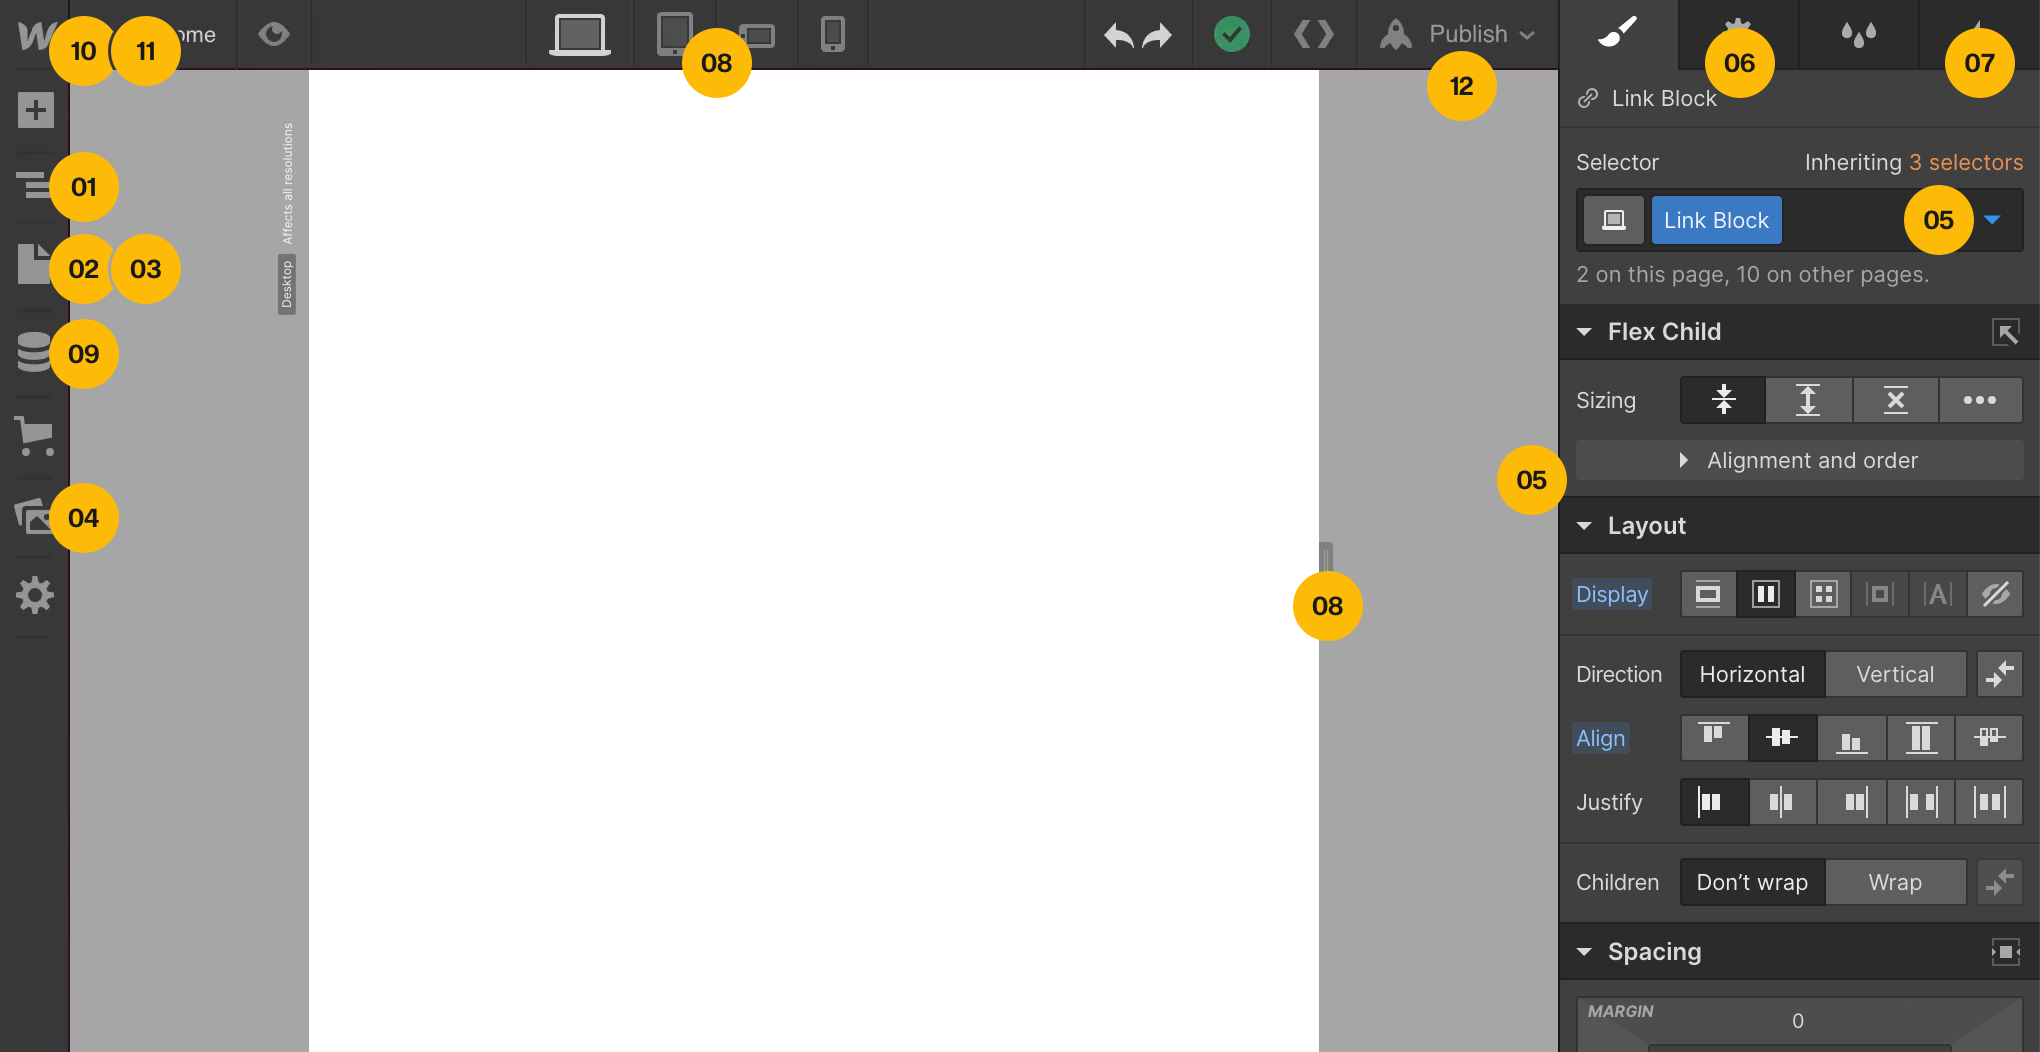The image size is (2040, 1052).
Task: View the 3 selectors inheritance link
Action: 1966,162
